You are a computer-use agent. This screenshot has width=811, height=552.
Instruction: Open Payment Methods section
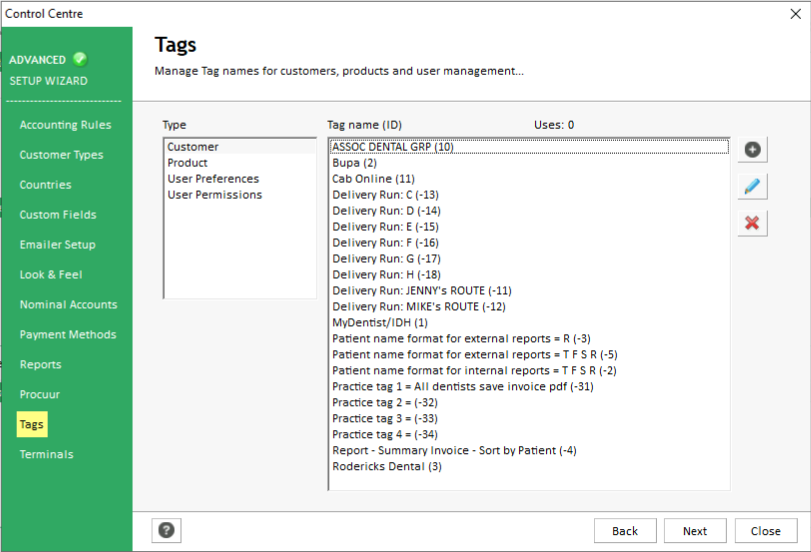pos(68,335)
